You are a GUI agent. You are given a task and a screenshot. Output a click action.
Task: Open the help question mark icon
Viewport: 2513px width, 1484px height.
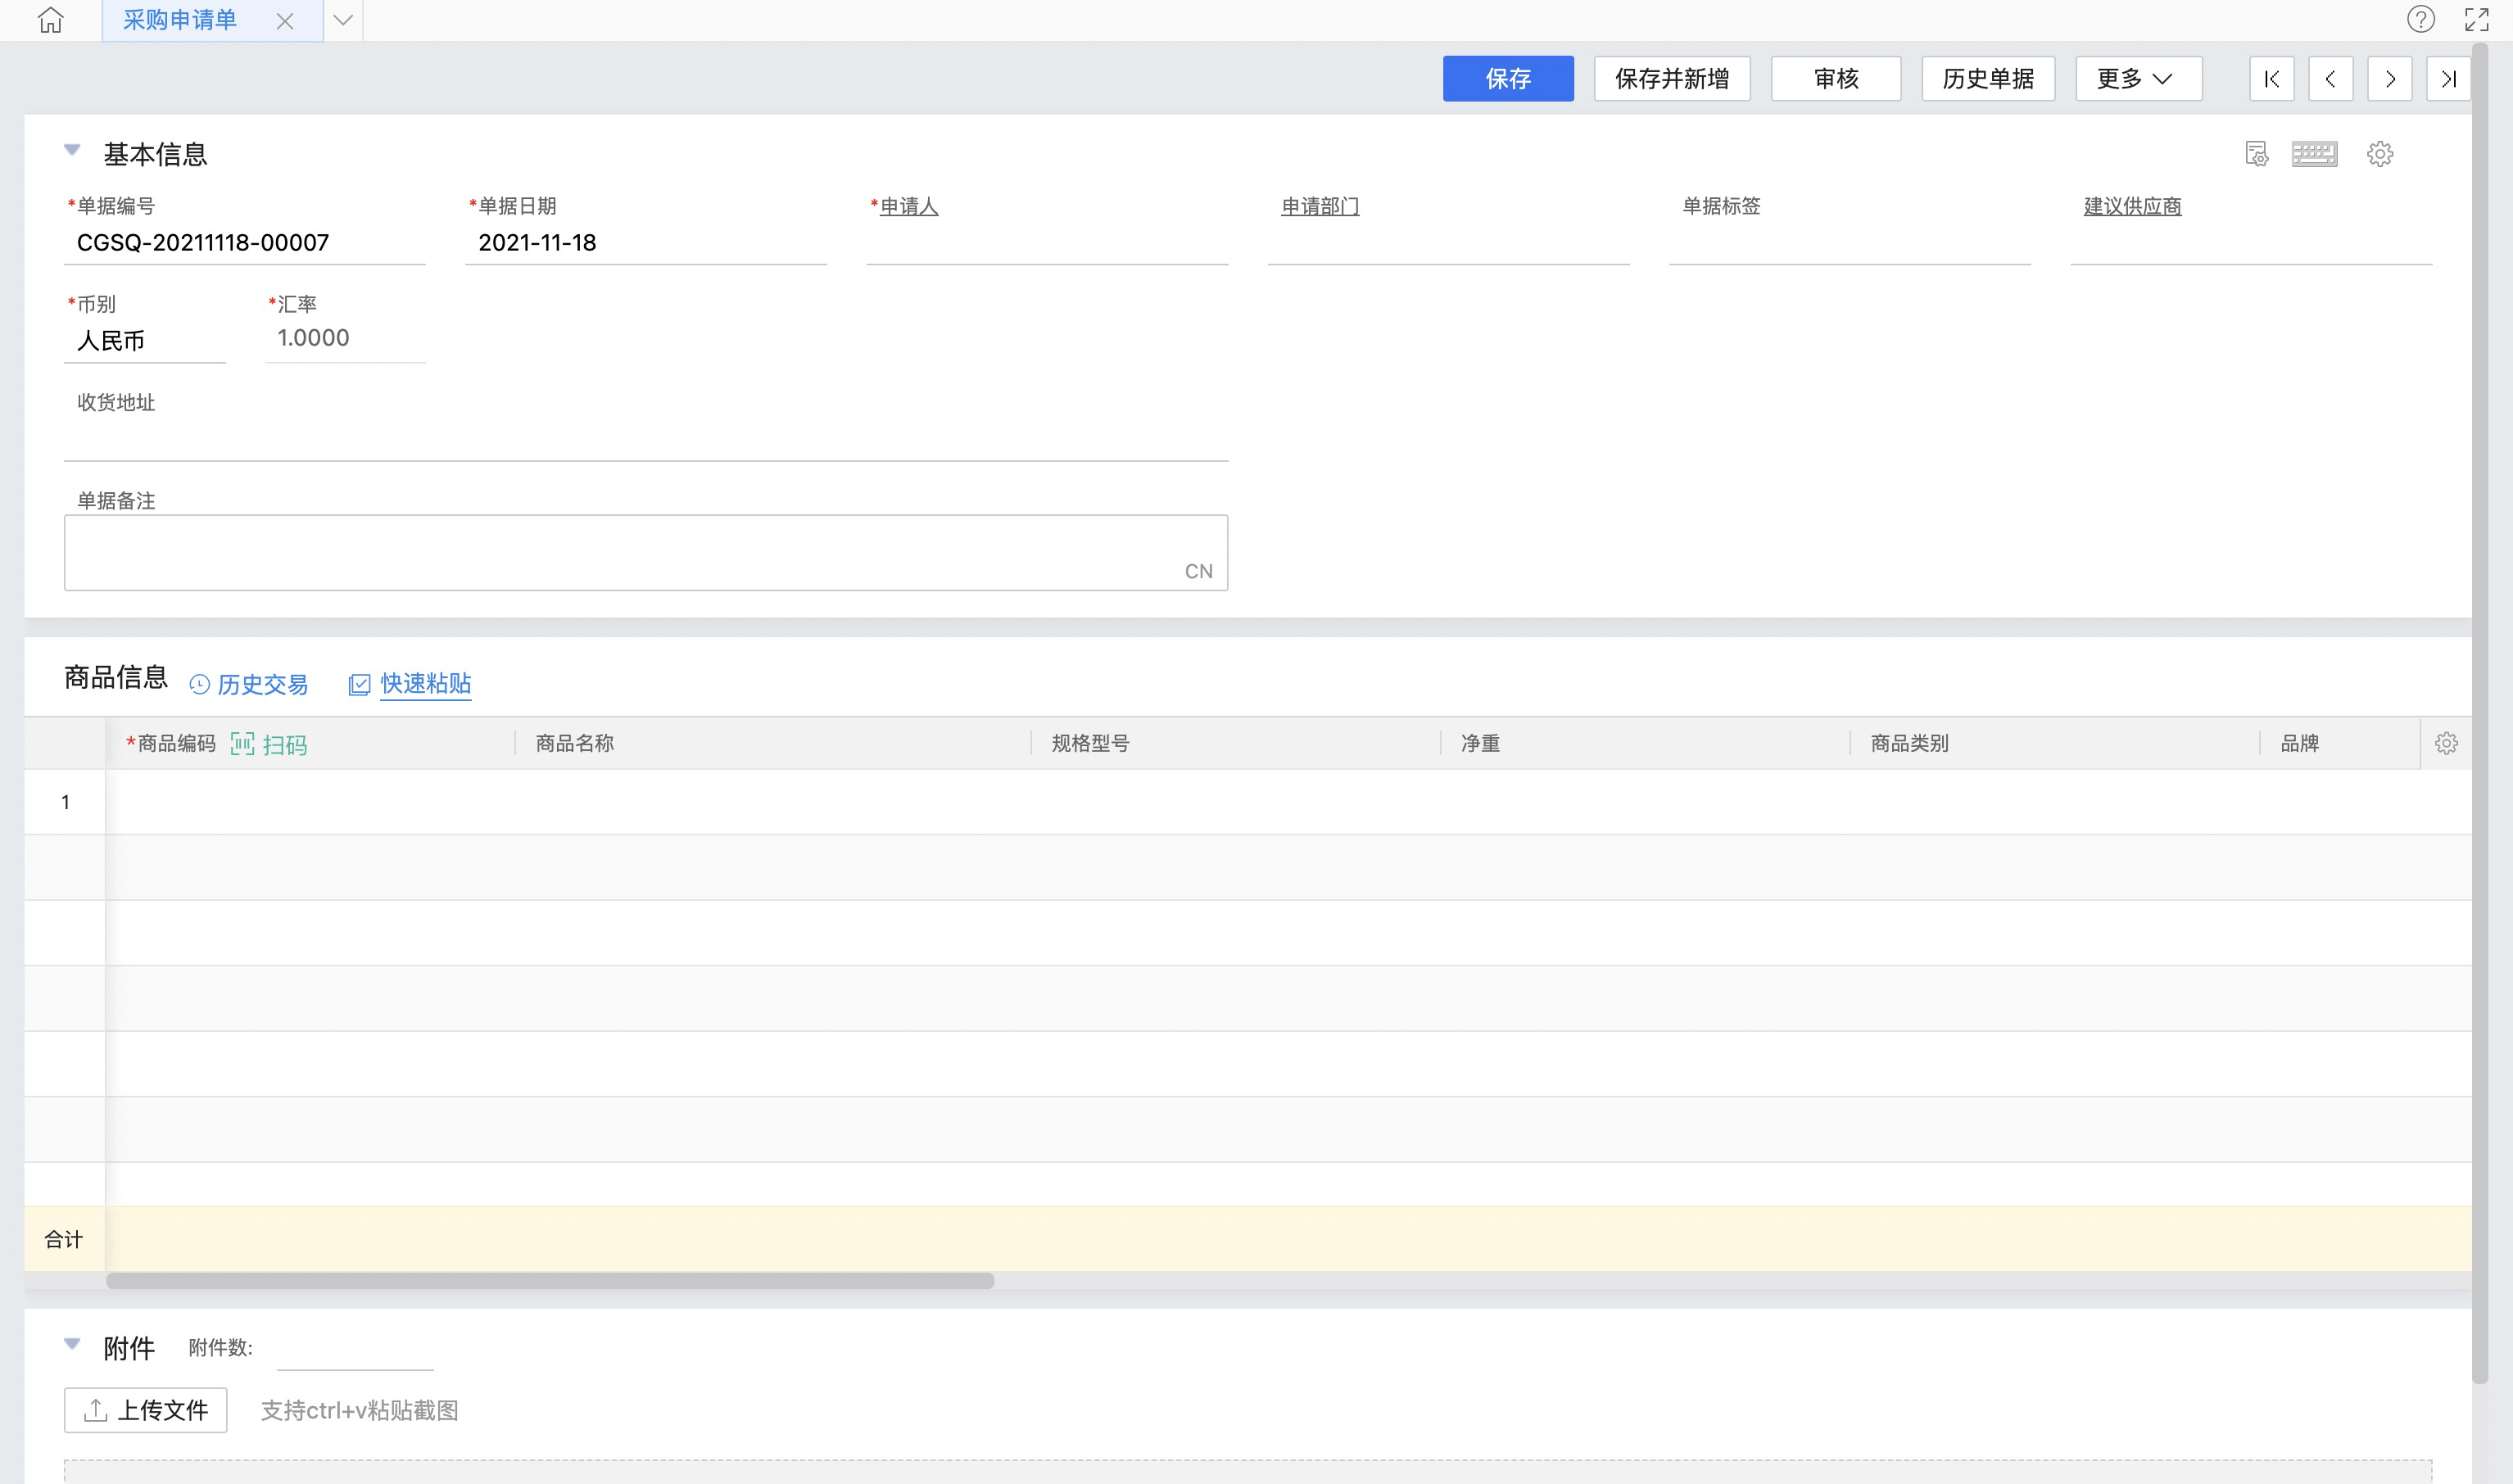tap(2420, 20)
